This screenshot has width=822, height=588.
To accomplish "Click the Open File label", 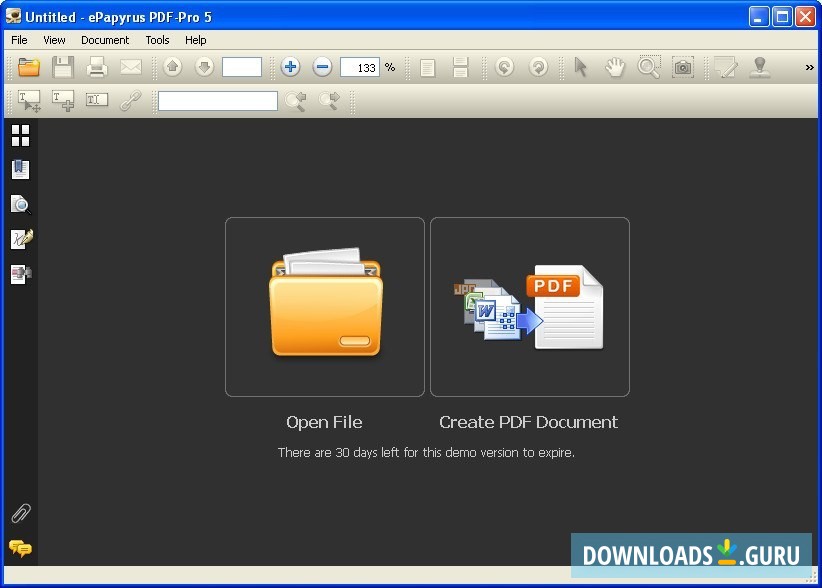I will (x=324, y=422).
